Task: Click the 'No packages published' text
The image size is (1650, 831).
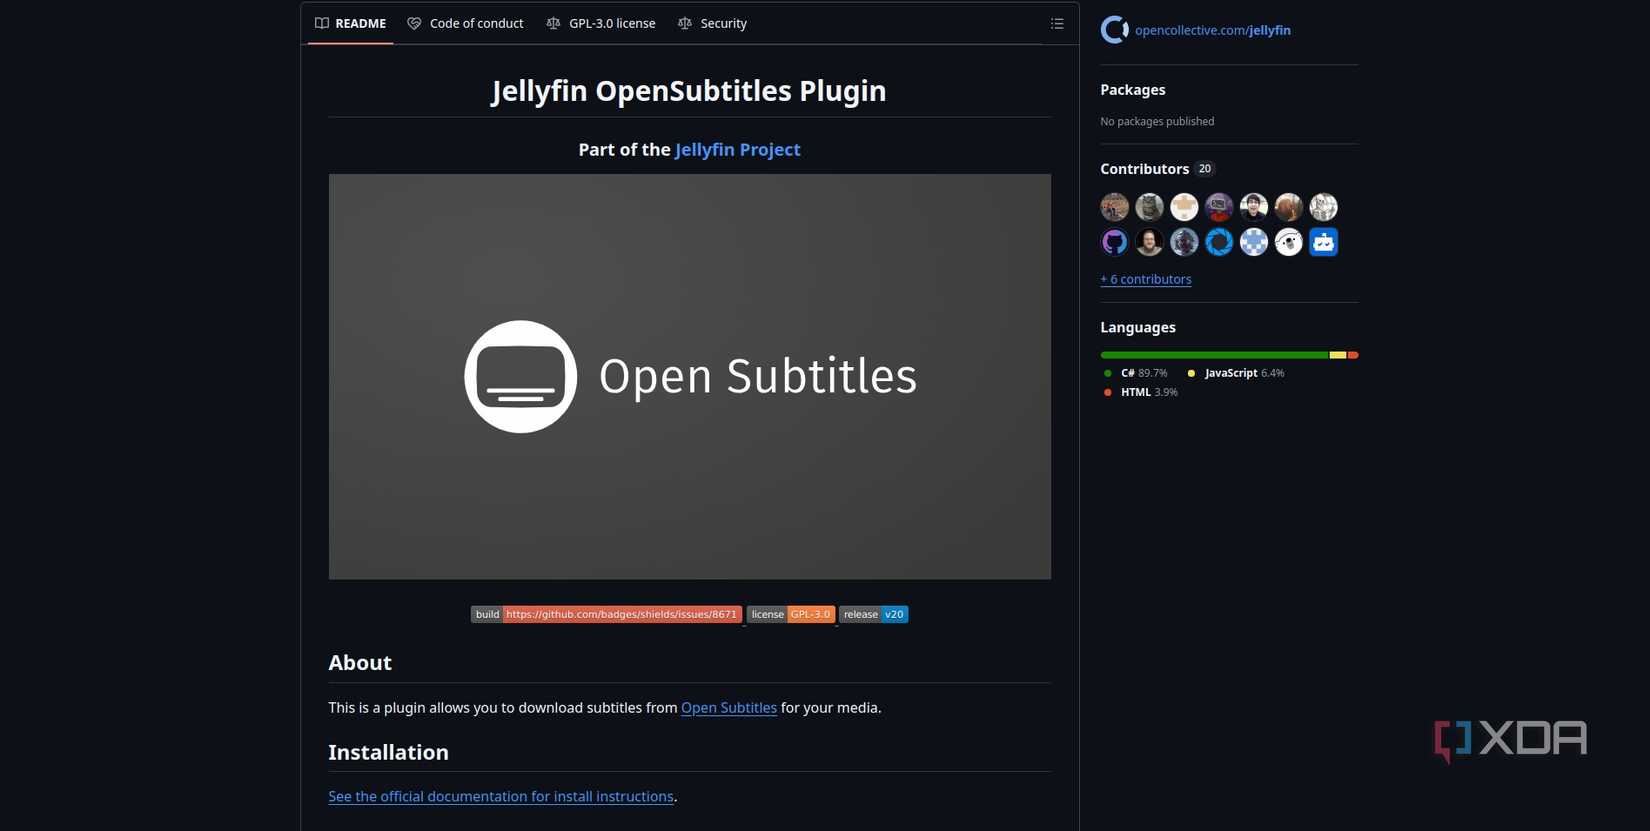Action: tap(1158, 122)
